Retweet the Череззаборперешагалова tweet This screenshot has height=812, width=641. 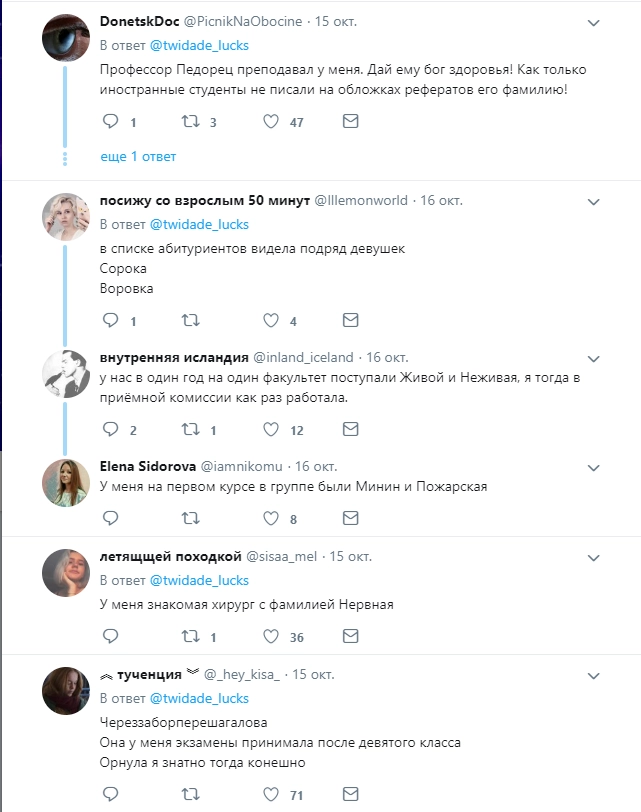190,795
